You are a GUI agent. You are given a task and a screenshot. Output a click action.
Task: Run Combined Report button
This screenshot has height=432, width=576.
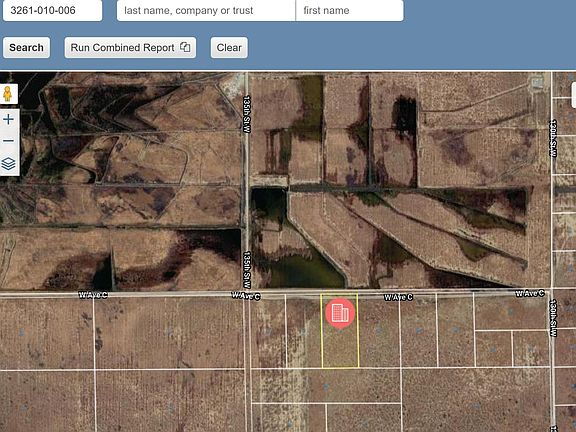pyautogui.click(x=130, y=47)
